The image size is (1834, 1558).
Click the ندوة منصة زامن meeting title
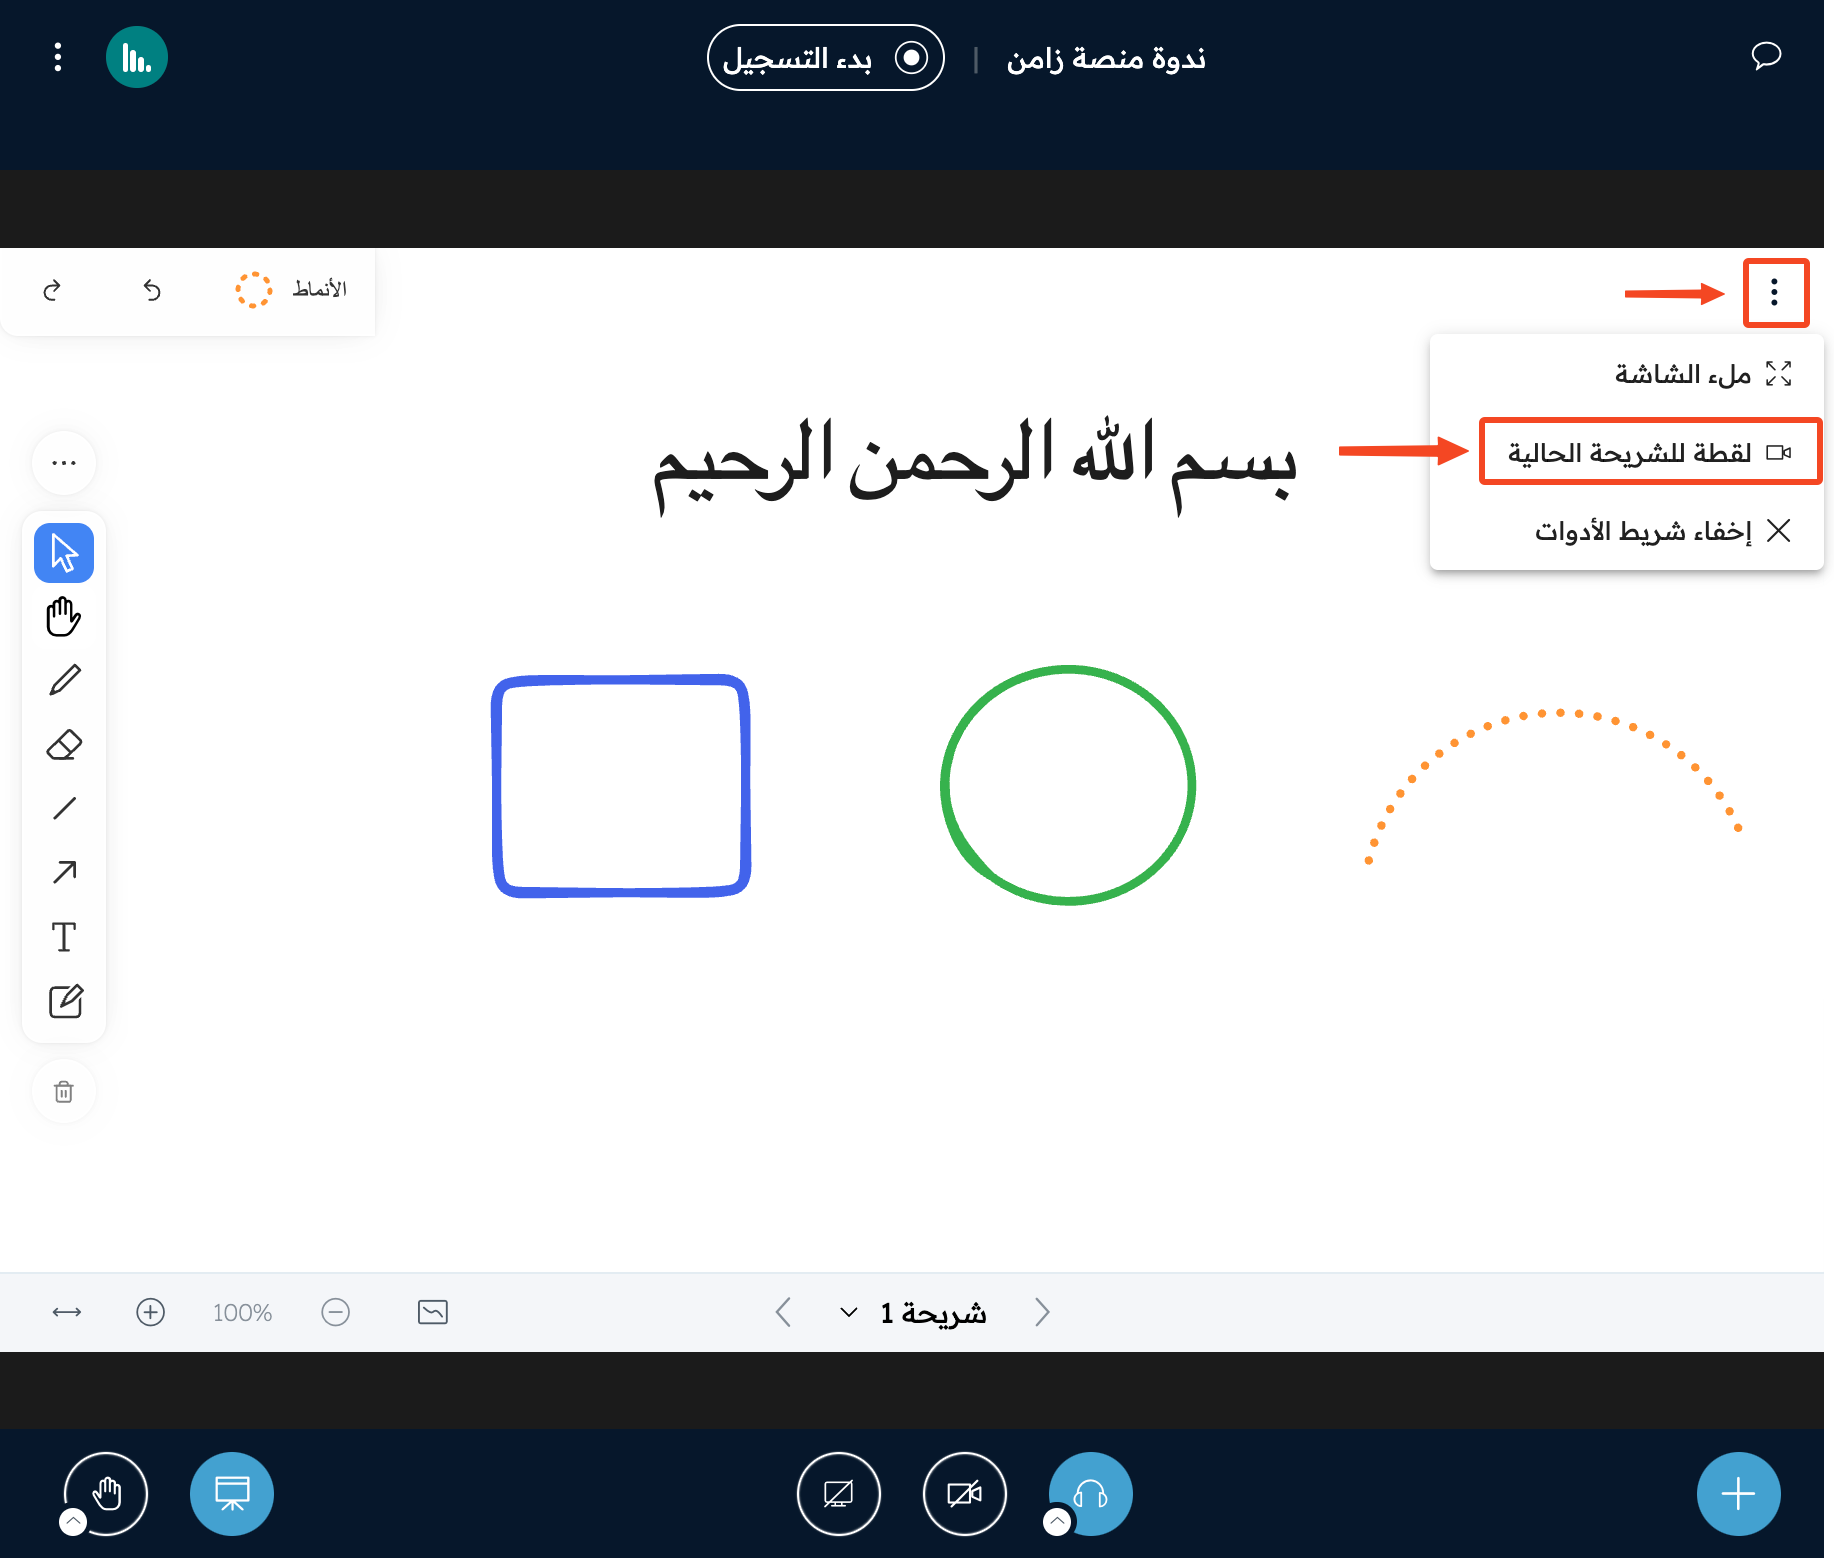pyautogui.click(x=1106, y=58)
